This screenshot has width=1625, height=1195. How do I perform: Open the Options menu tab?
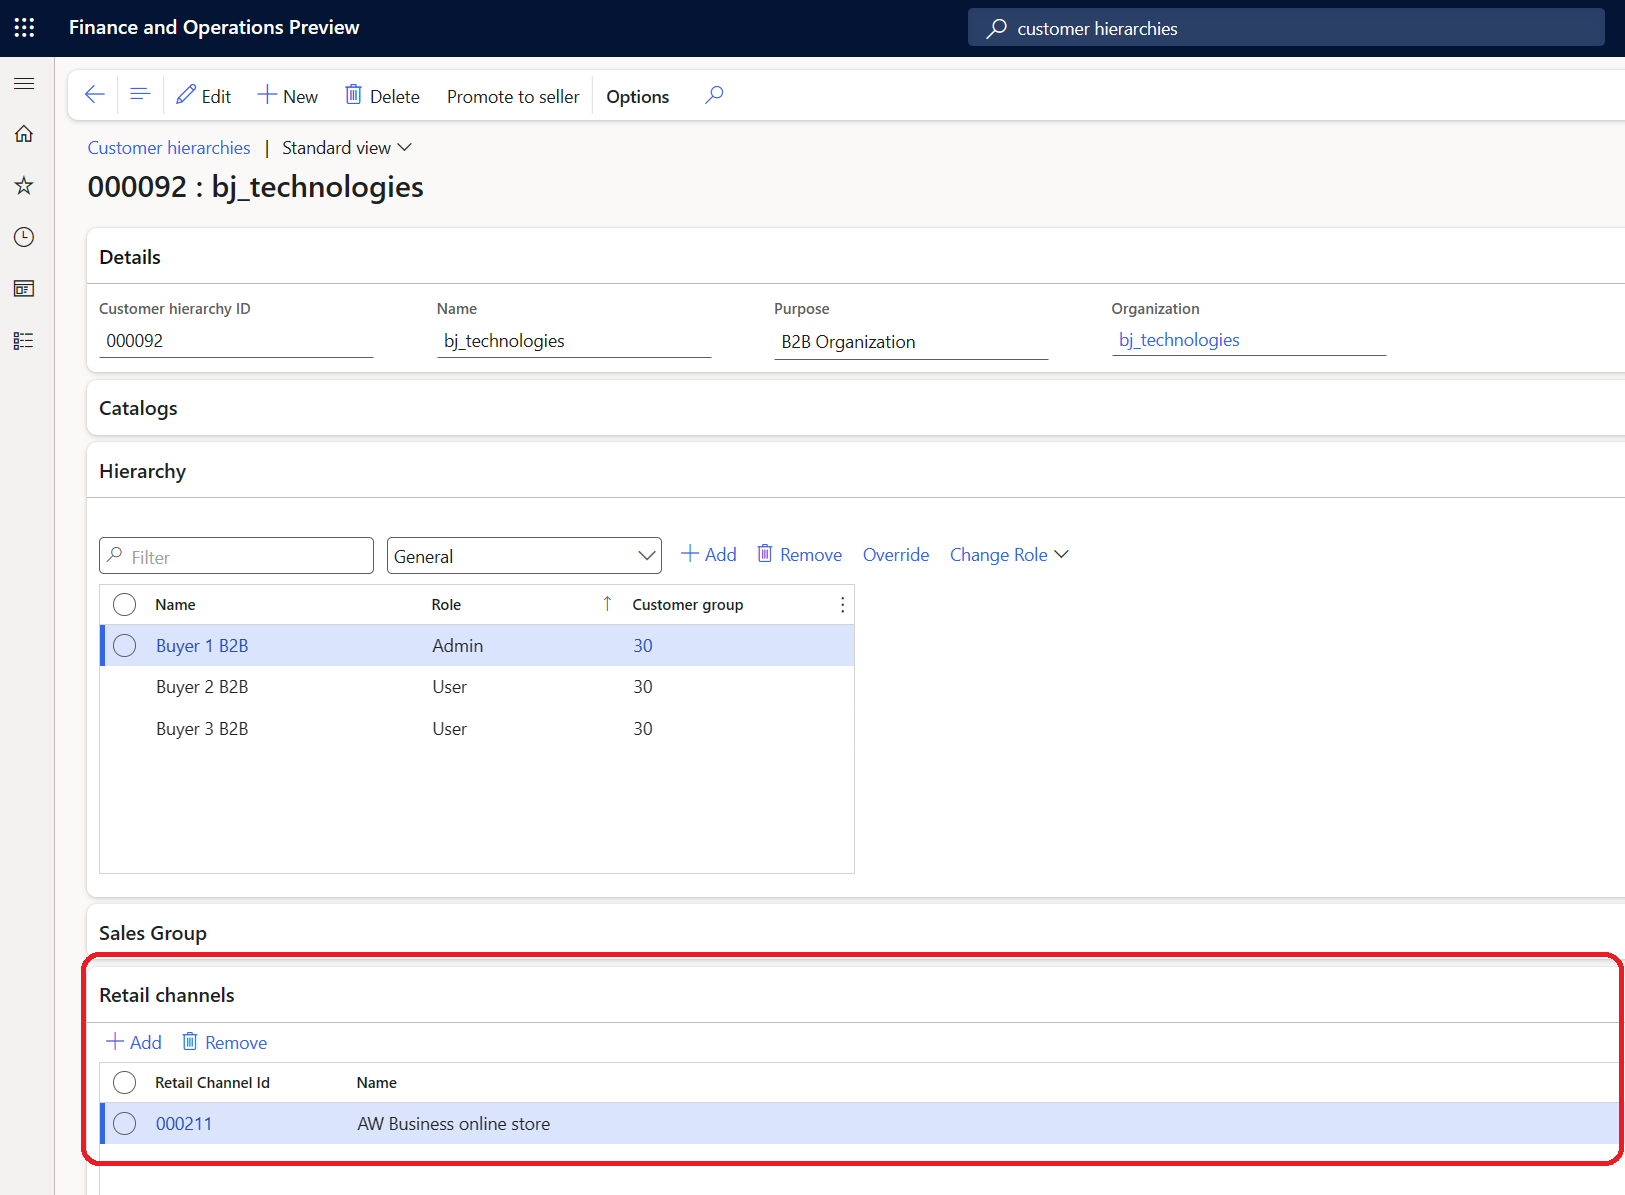(x=638, y=97)
